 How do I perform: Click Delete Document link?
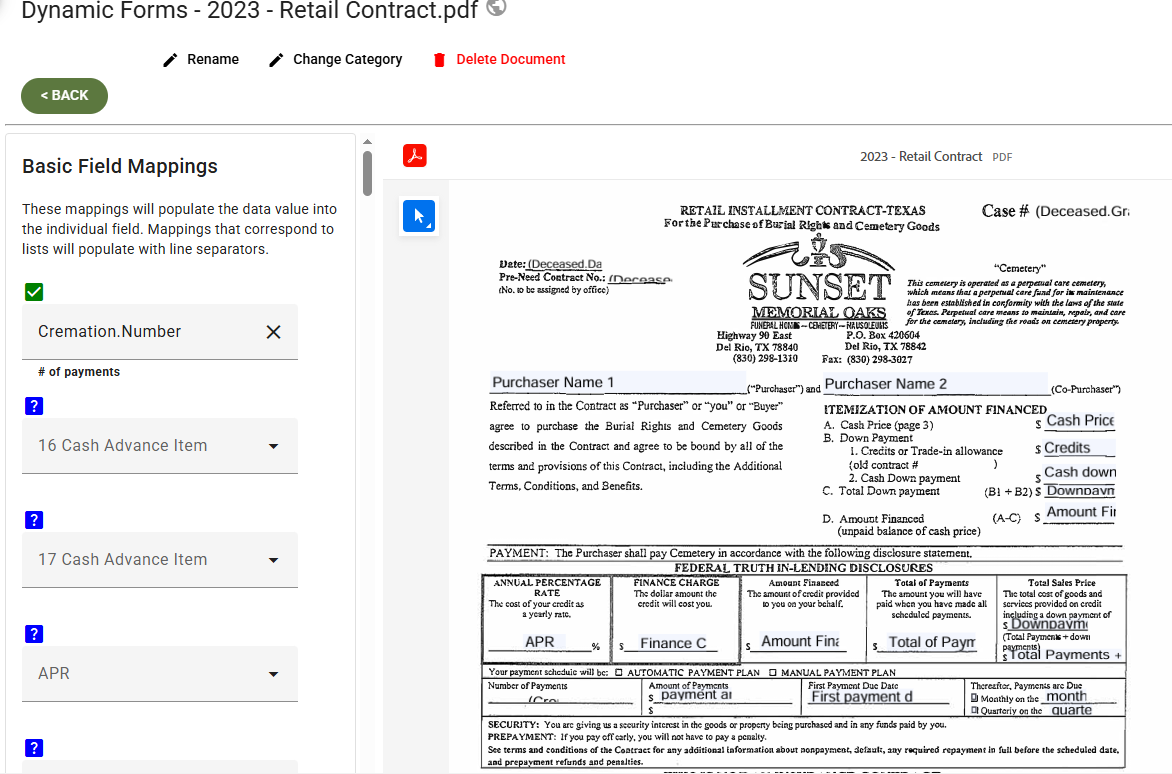[511, 59]
